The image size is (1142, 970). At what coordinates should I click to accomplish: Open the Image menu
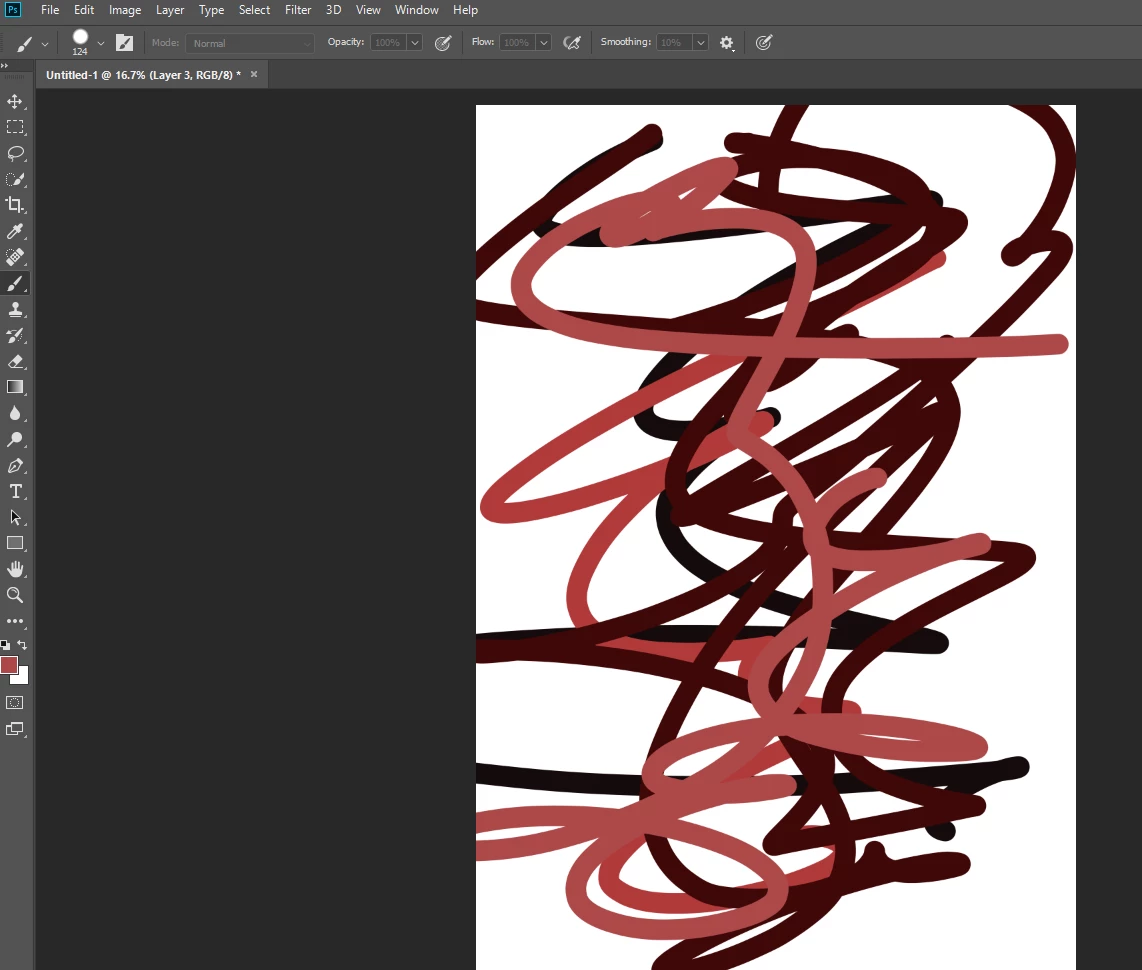(x=125, y=10)
